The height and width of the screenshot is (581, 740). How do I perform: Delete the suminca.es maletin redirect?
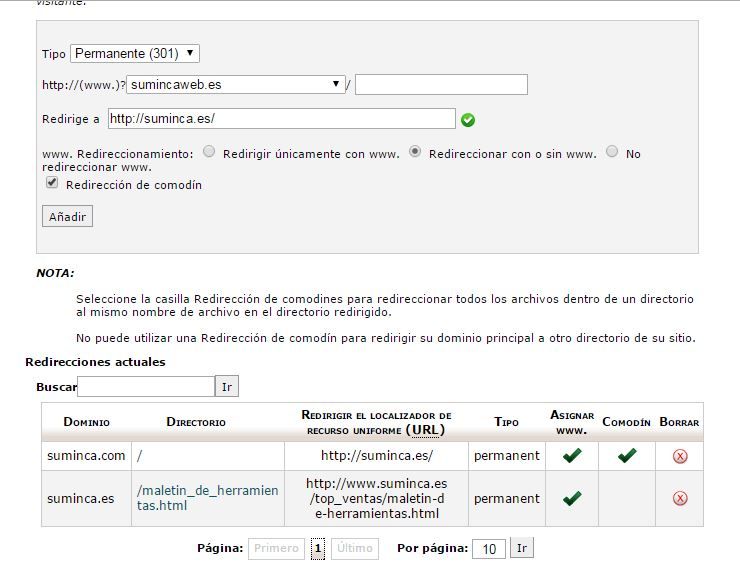pos(680,498)
